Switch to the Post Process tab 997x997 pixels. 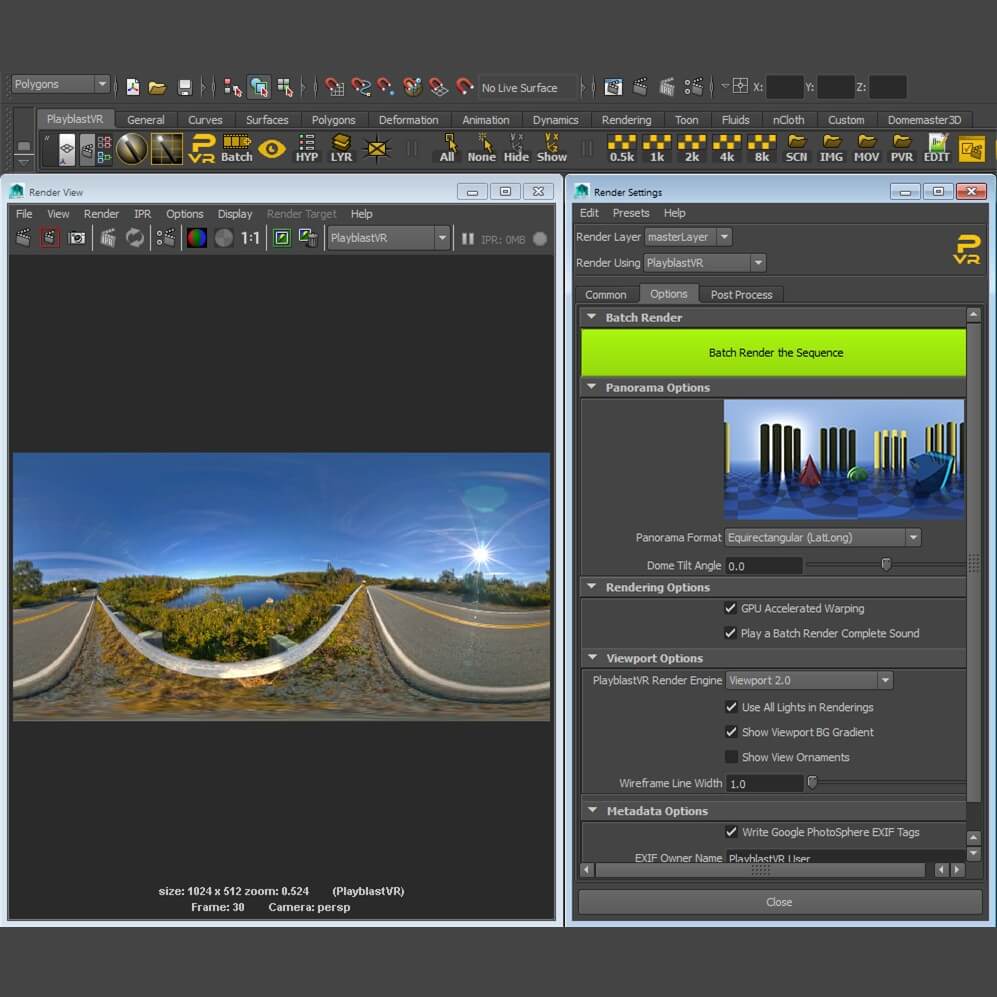click(741, 294)
